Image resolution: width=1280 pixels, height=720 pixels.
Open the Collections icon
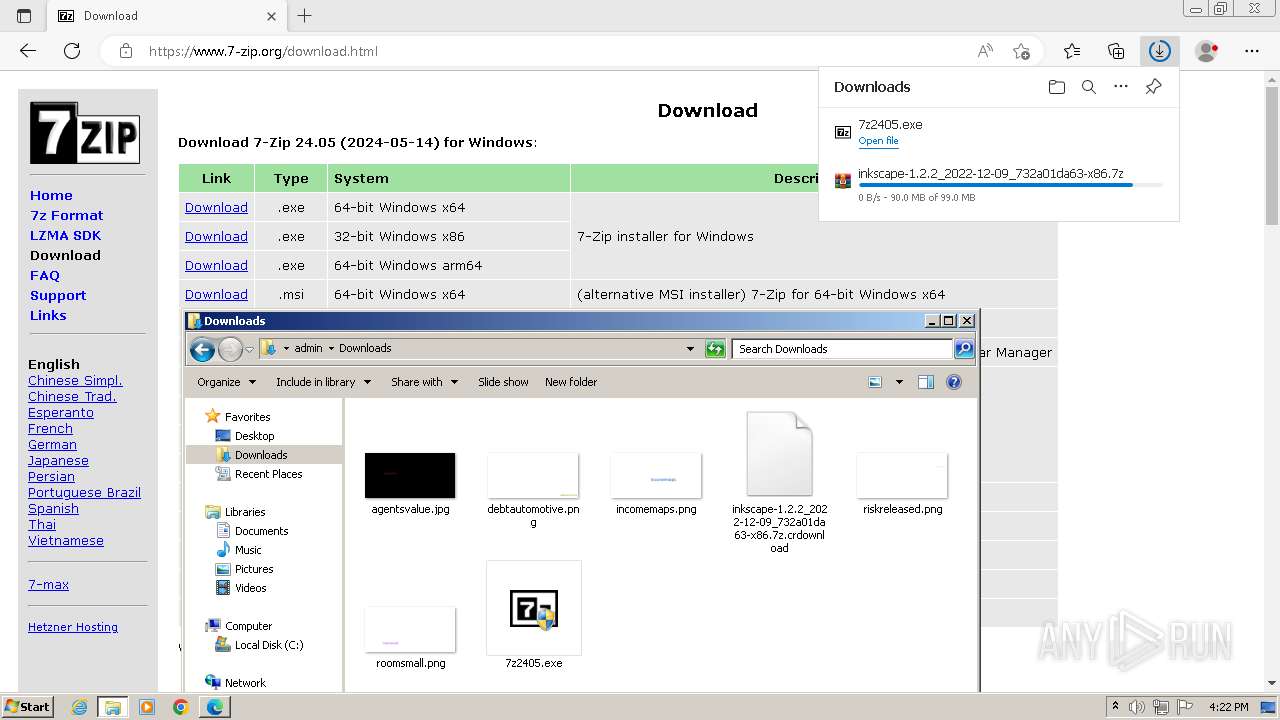pyautogui.click(x=1116, y=51)
